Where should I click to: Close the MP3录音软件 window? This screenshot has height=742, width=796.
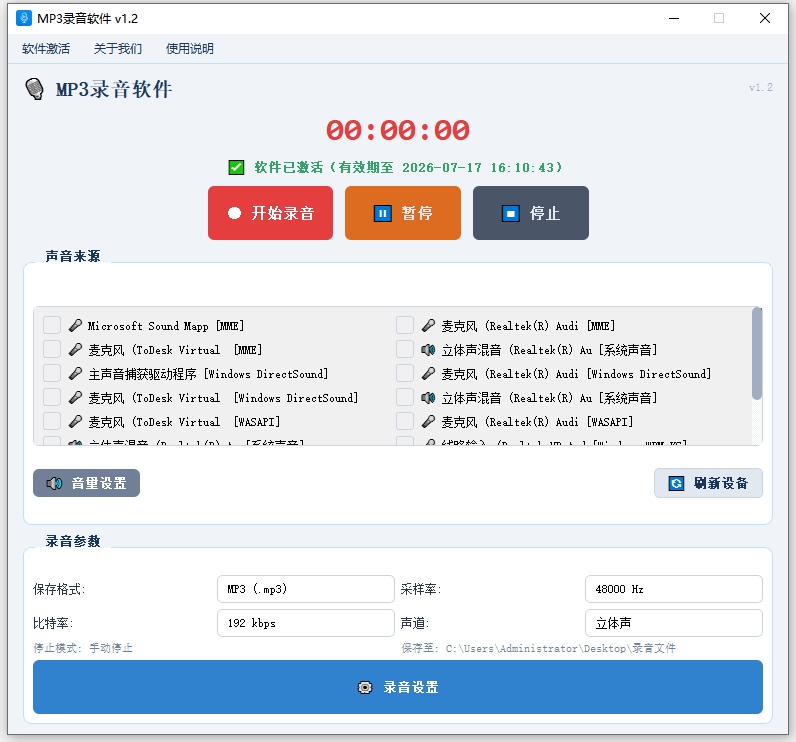click(765, 18)
